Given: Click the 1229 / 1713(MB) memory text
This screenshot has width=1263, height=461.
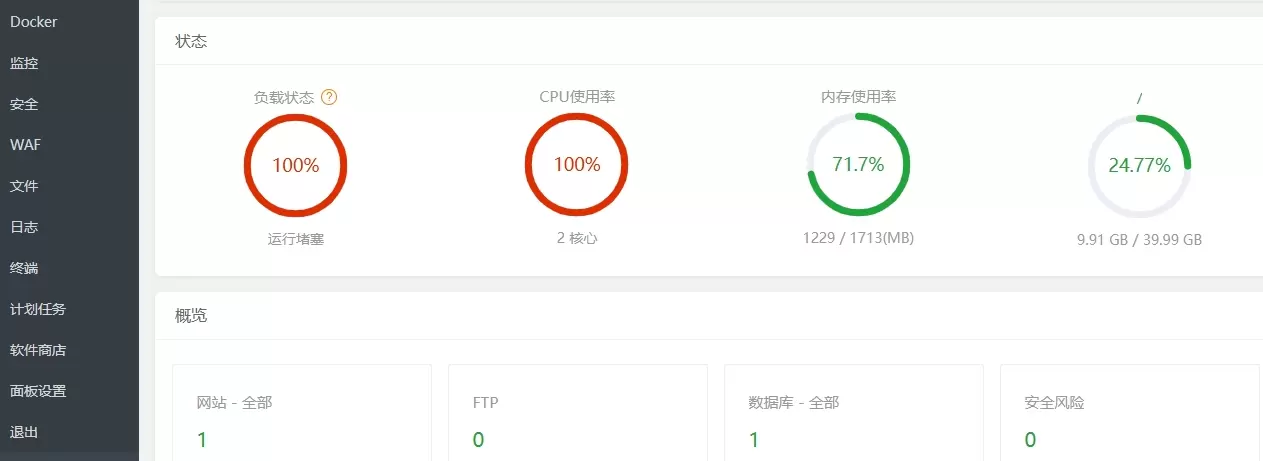Looking at the screenshot, I should [x=858, y=239].
